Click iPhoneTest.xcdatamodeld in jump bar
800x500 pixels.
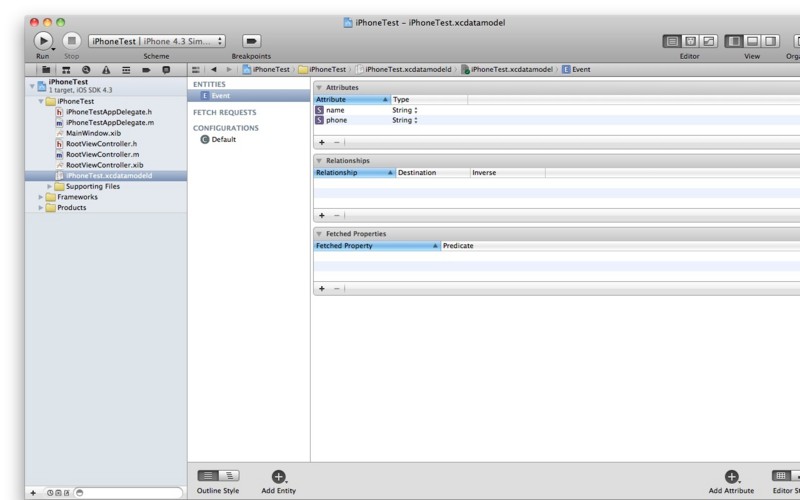pyautogui.click(x=403, y=70)
